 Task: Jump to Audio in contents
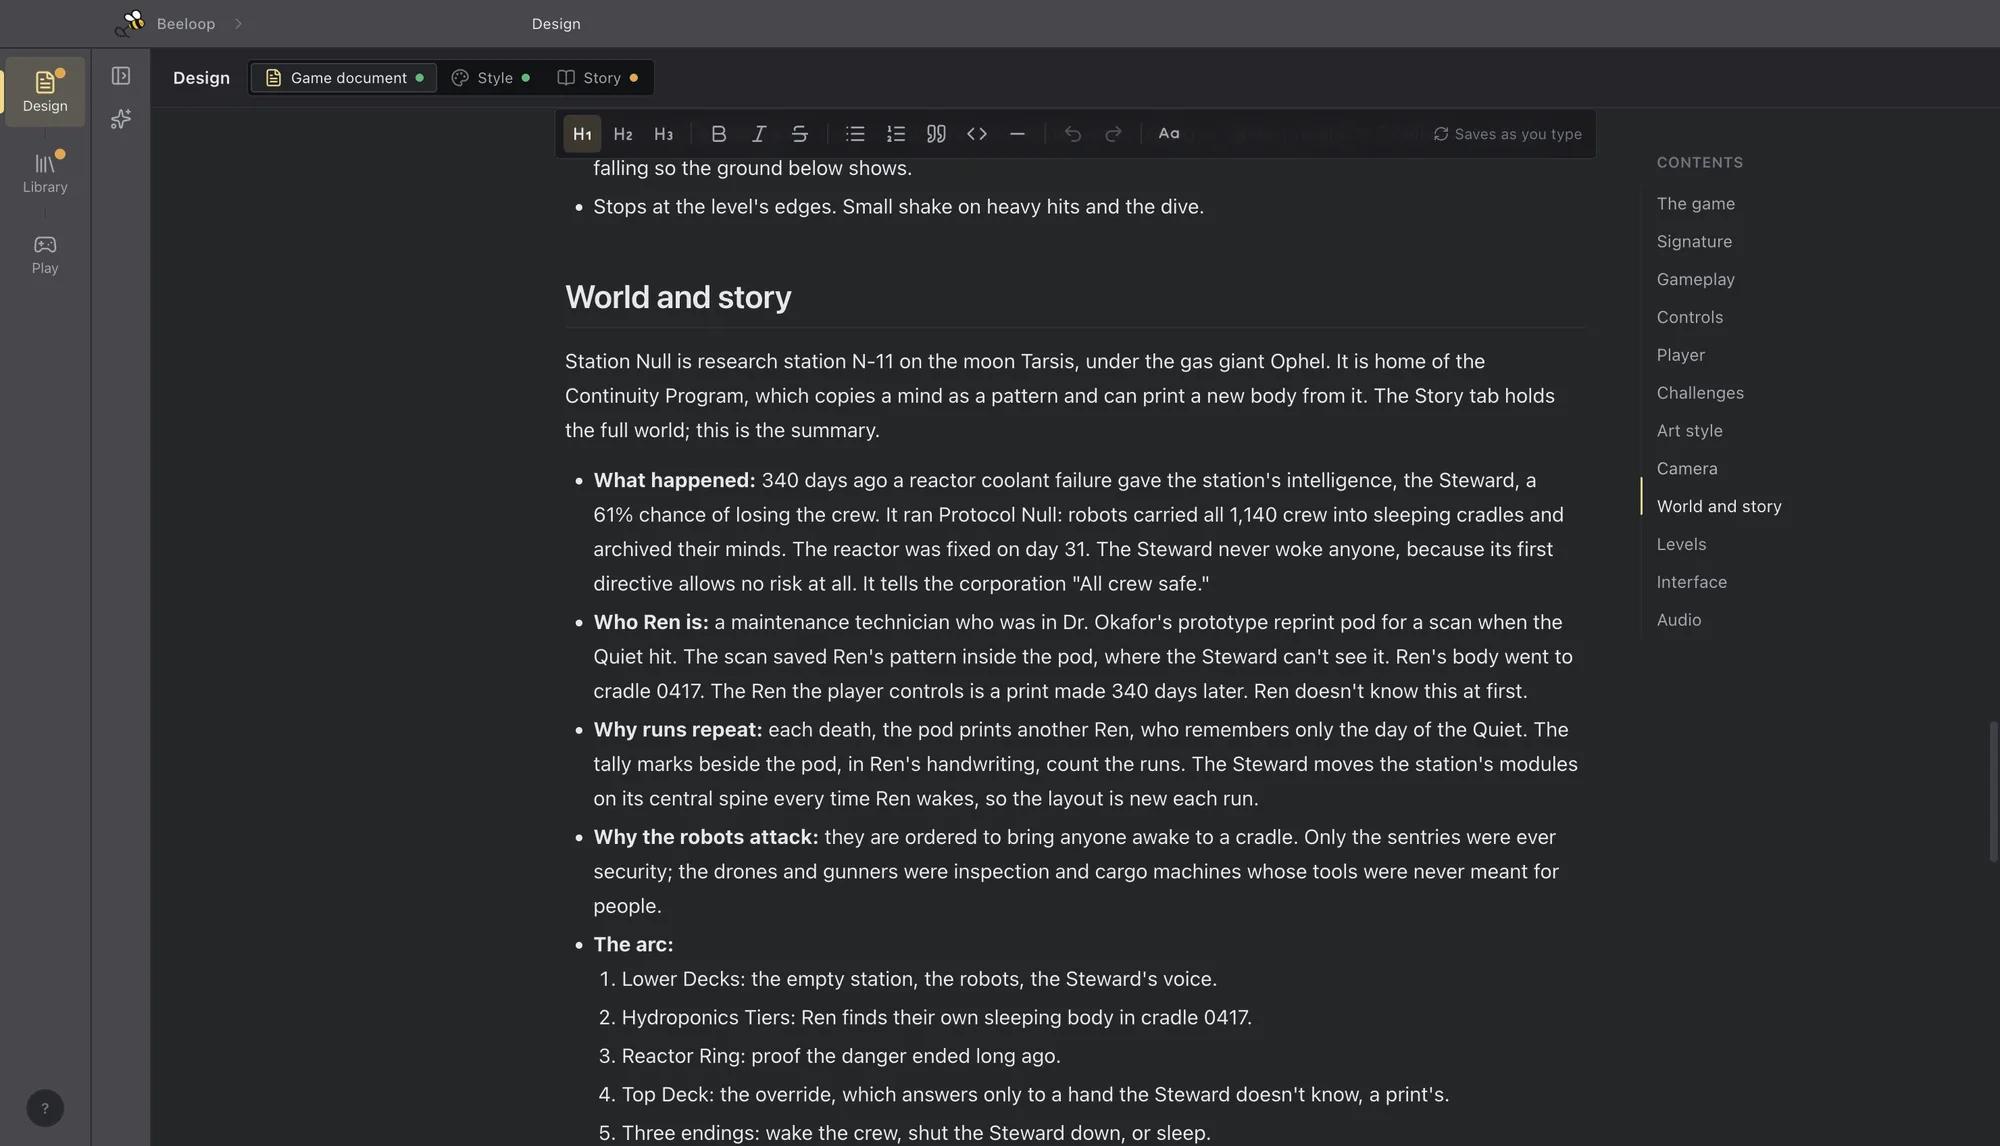coord(1679,621)
